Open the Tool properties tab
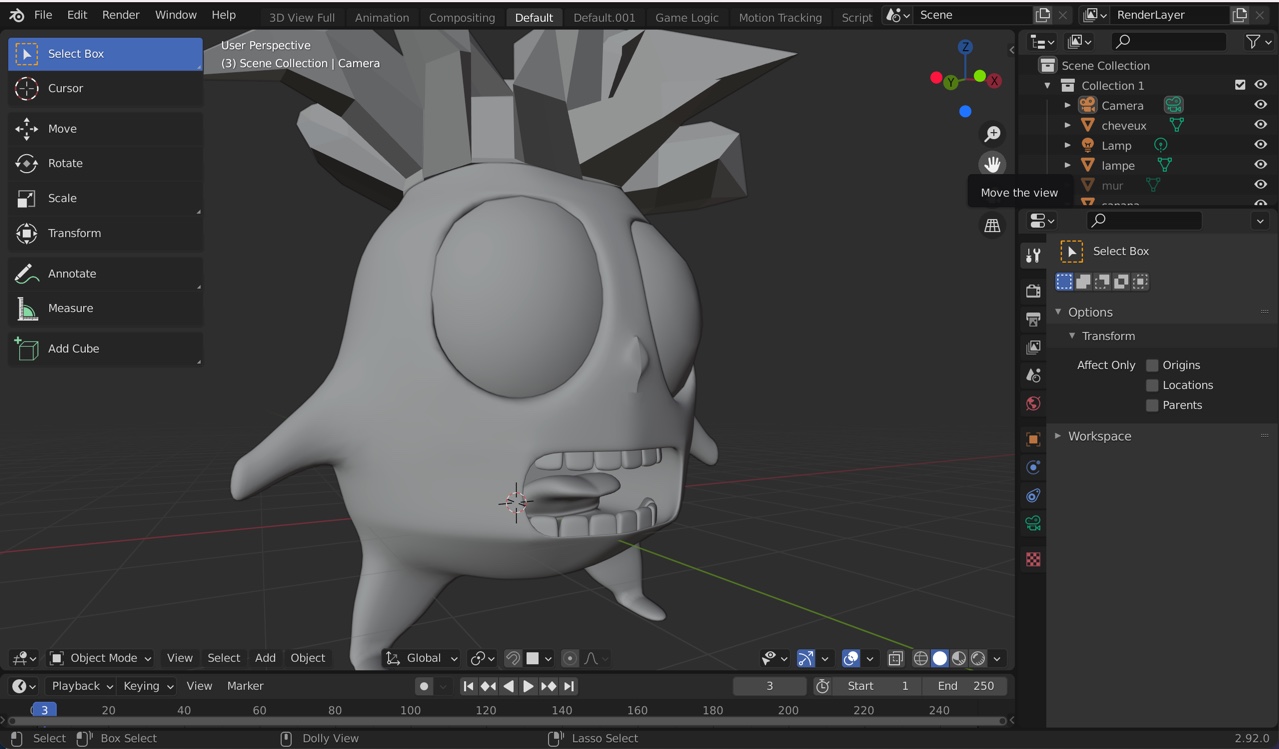This screenshot has width=1279, height=749. tap(1033, 256)
